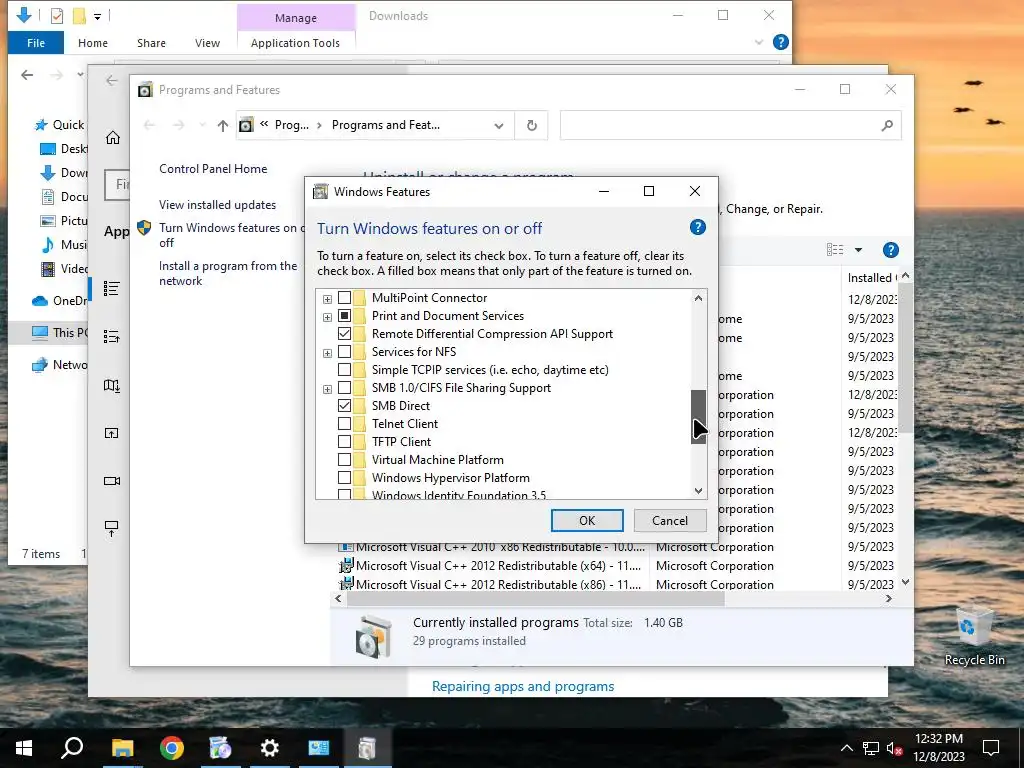The width and height of the screenshot is (1024, 768).
Task: Check Simple TCPIP services checkbox
Action: [x=344, y=370]
